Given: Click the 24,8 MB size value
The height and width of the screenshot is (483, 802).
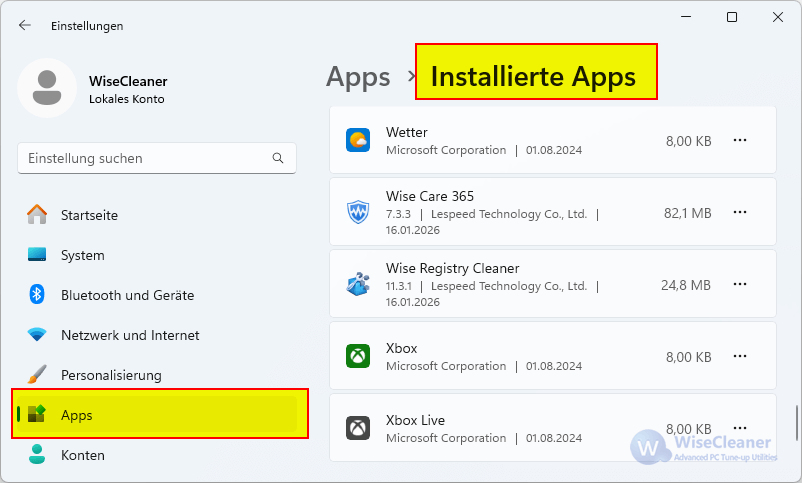Looking at the screenshot, I should pos(686,285).
